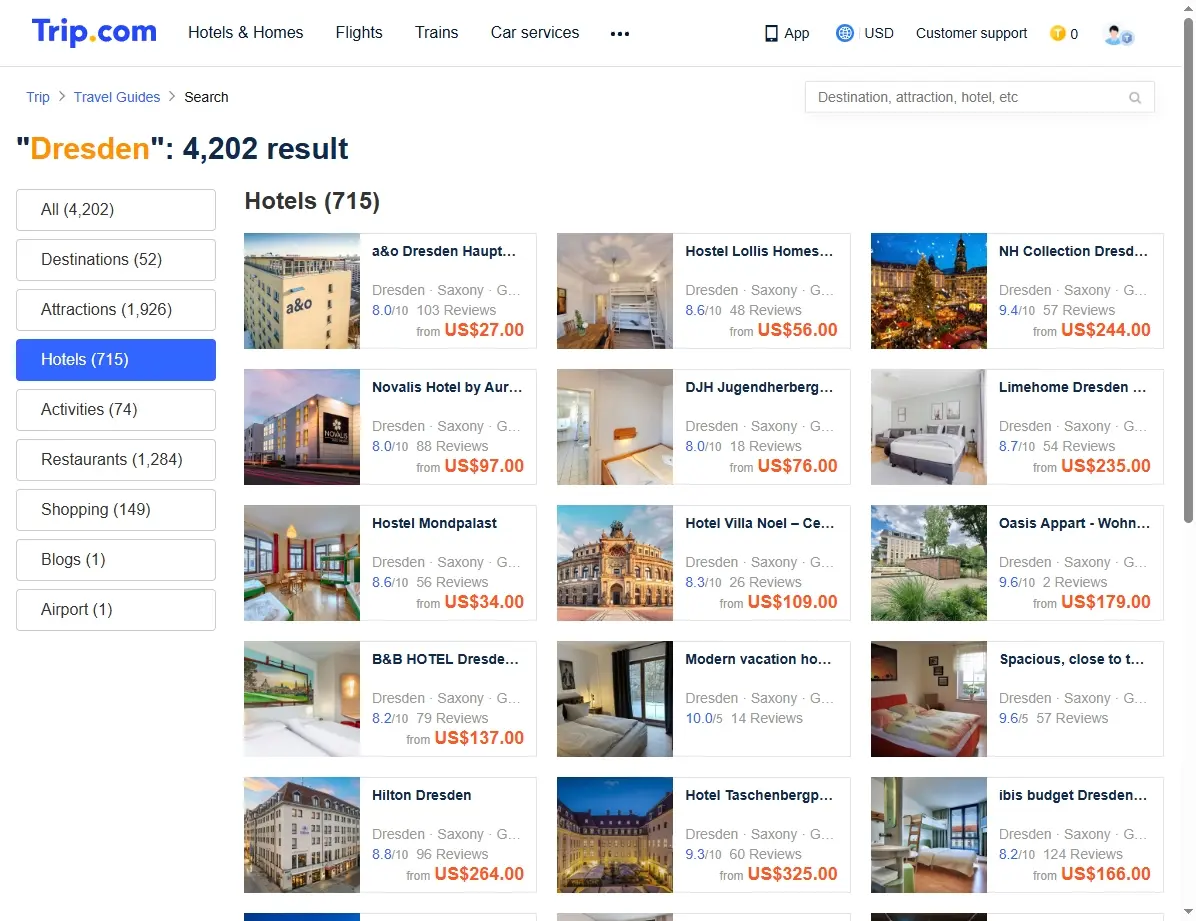Open ibis budget Dresden photo
This screenshot has width=1196, height=921.
(928, 835)
